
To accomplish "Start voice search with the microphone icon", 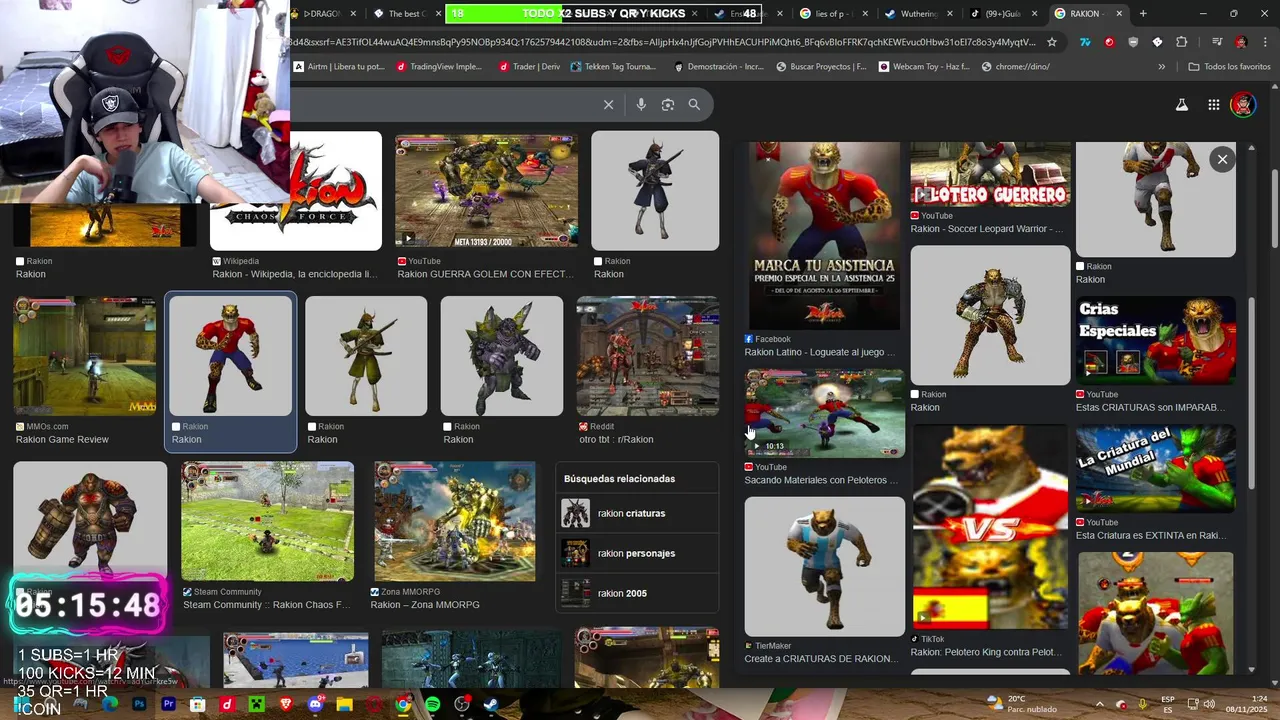I will click(x=641, y=105).
